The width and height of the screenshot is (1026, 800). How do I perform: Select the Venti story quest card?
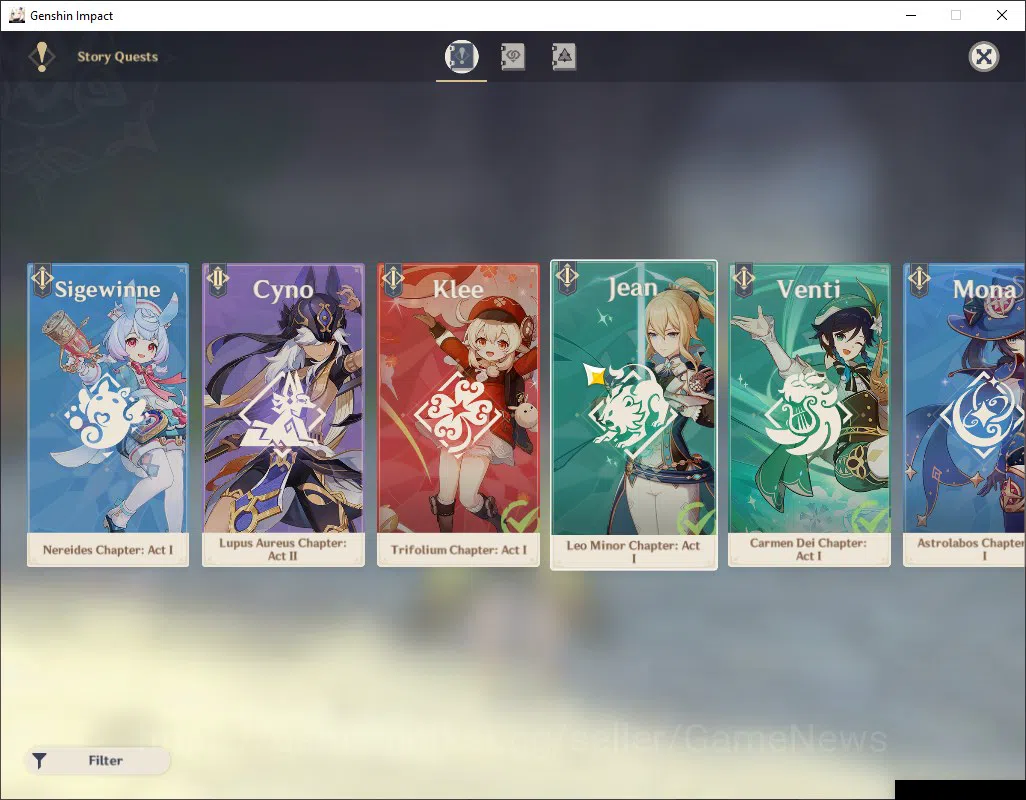pos(809,415)
